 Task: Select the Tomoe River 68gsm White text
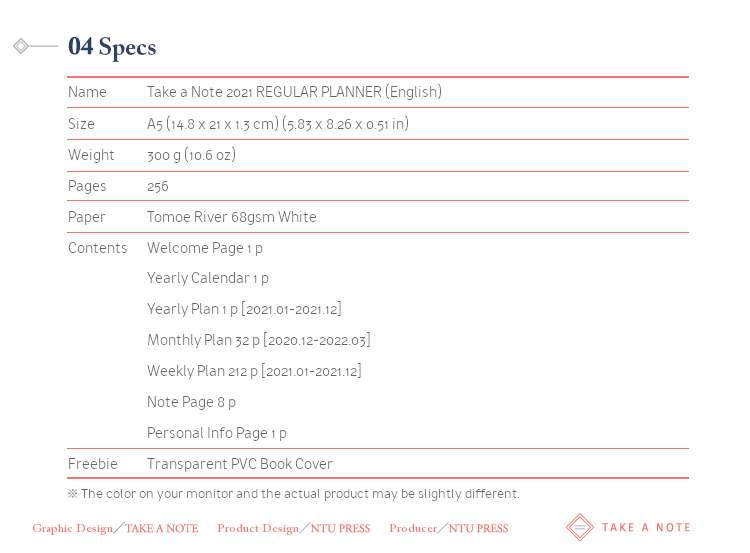click(232, 217)
